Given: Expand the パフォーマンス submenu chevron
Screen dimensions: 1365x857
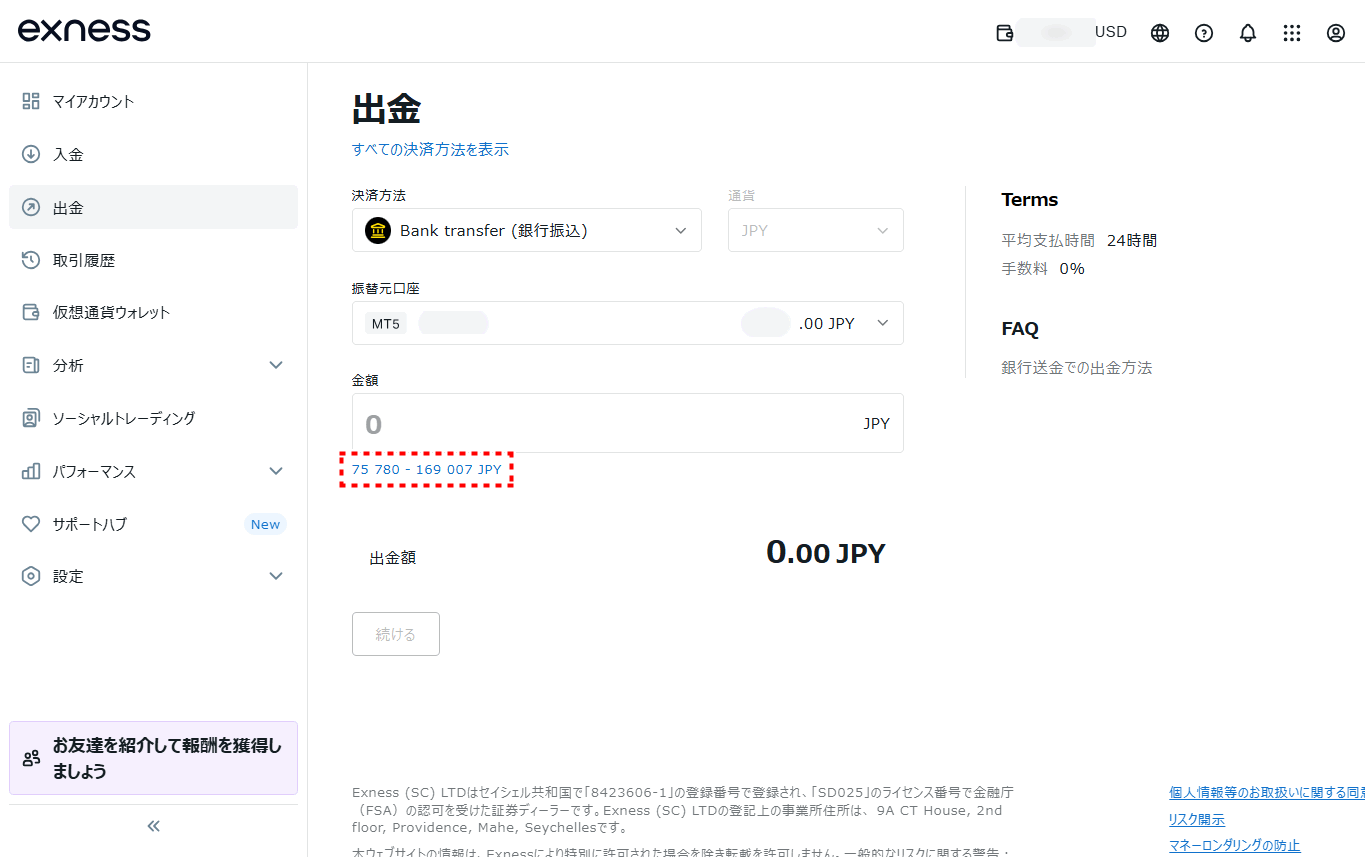Looking at the screenshot, I should tap(277, 471).
